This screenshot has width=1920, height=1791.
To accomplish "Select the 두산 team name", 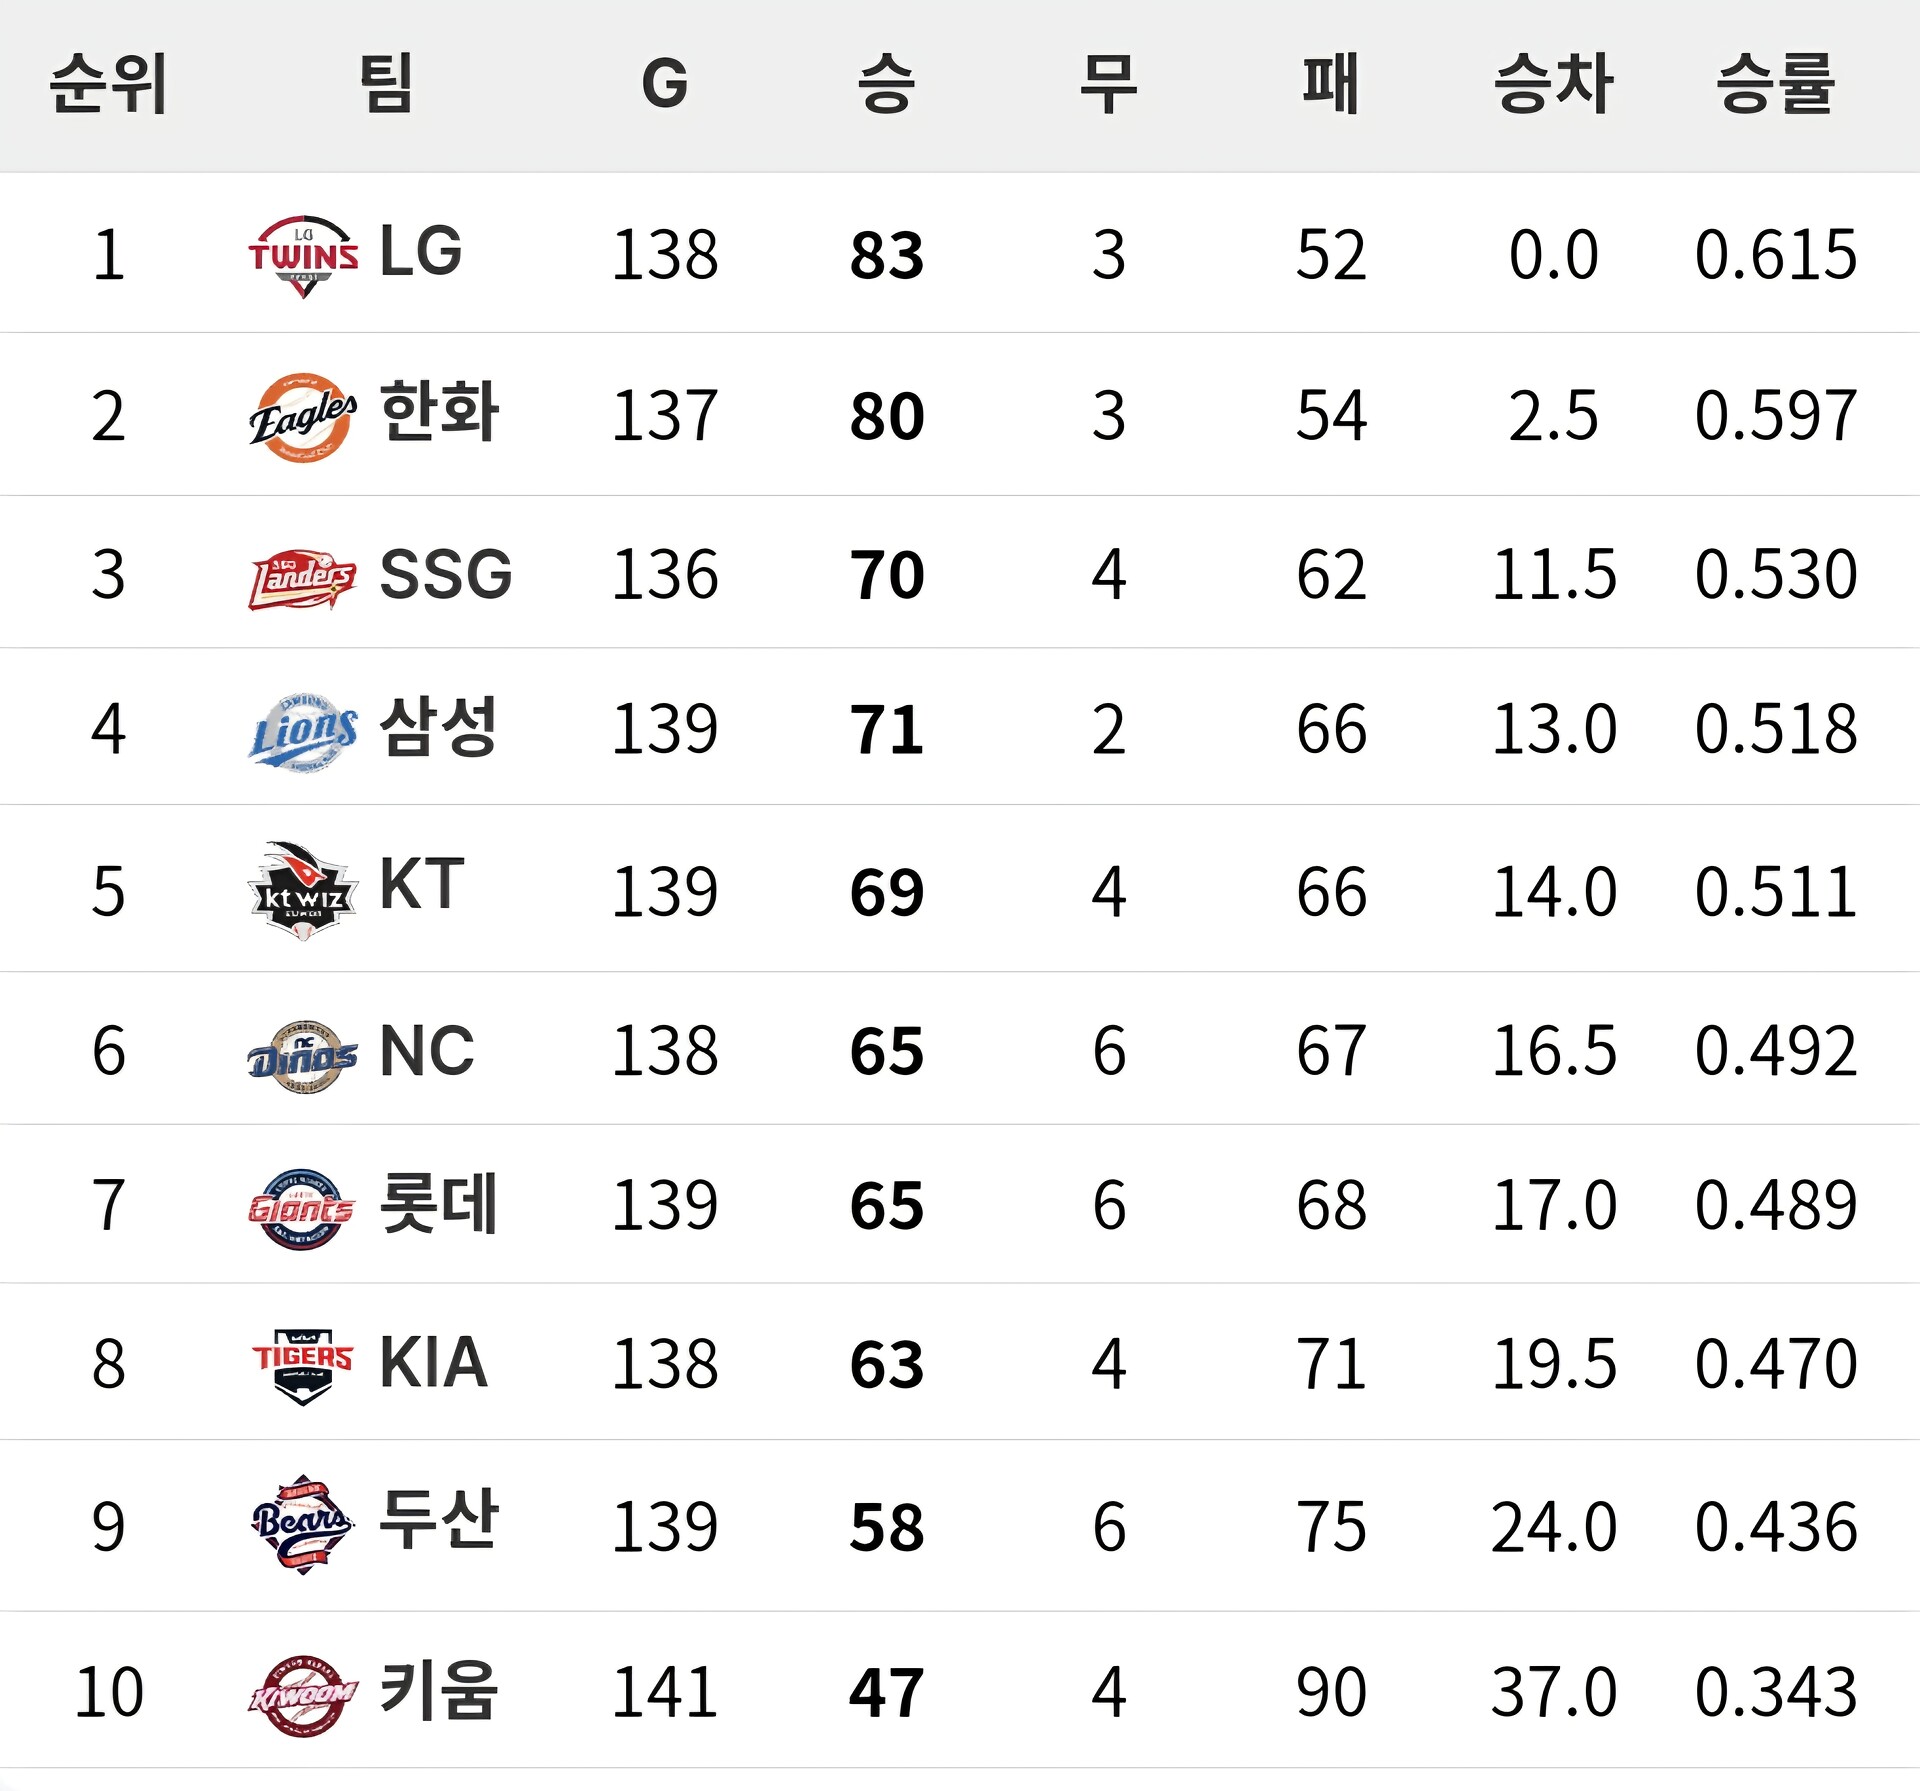I will point(439,1520).
